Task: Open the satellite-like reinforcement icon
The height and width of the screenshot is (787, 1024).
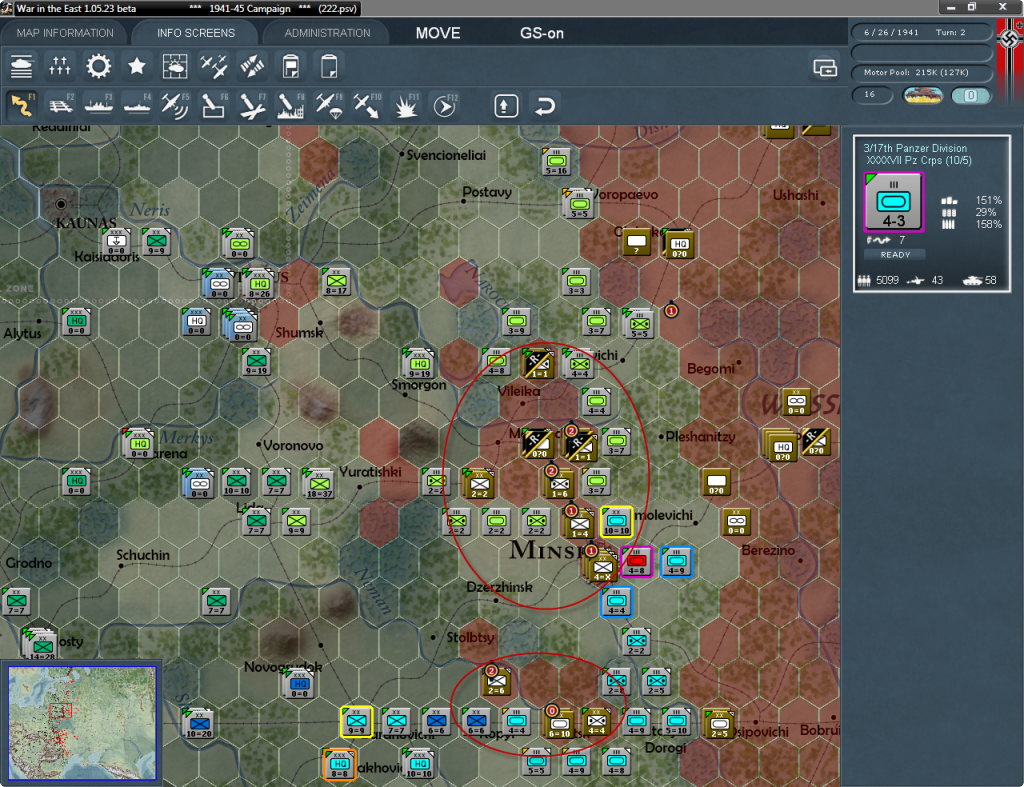Action: point(252,66)
